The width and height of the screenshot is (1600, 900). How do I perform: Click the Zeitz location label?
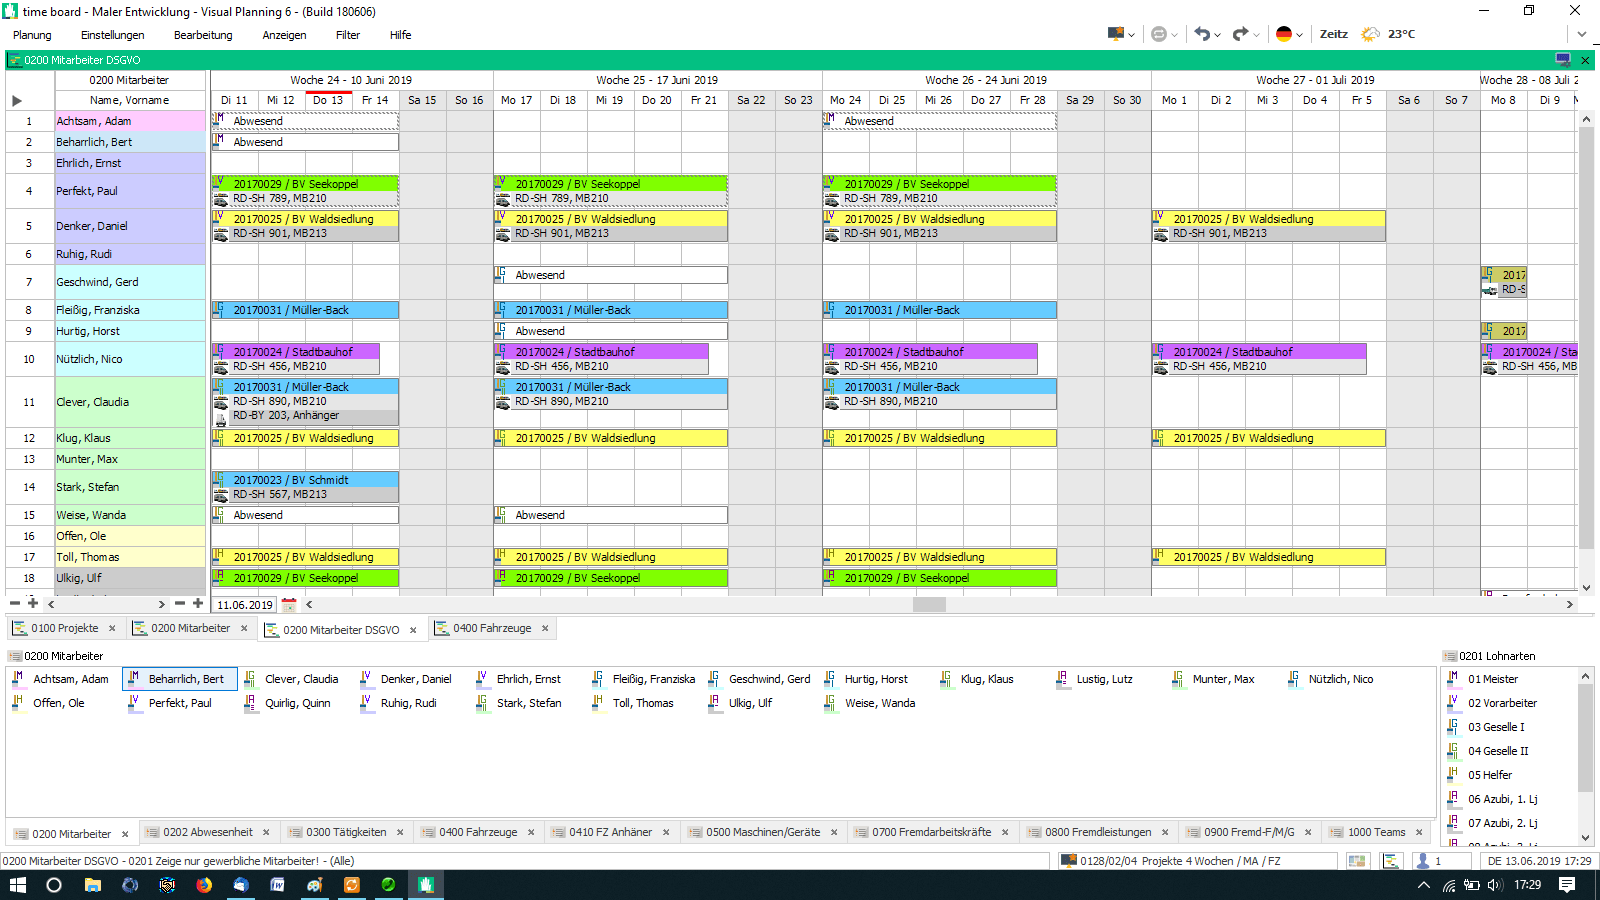1334,34
